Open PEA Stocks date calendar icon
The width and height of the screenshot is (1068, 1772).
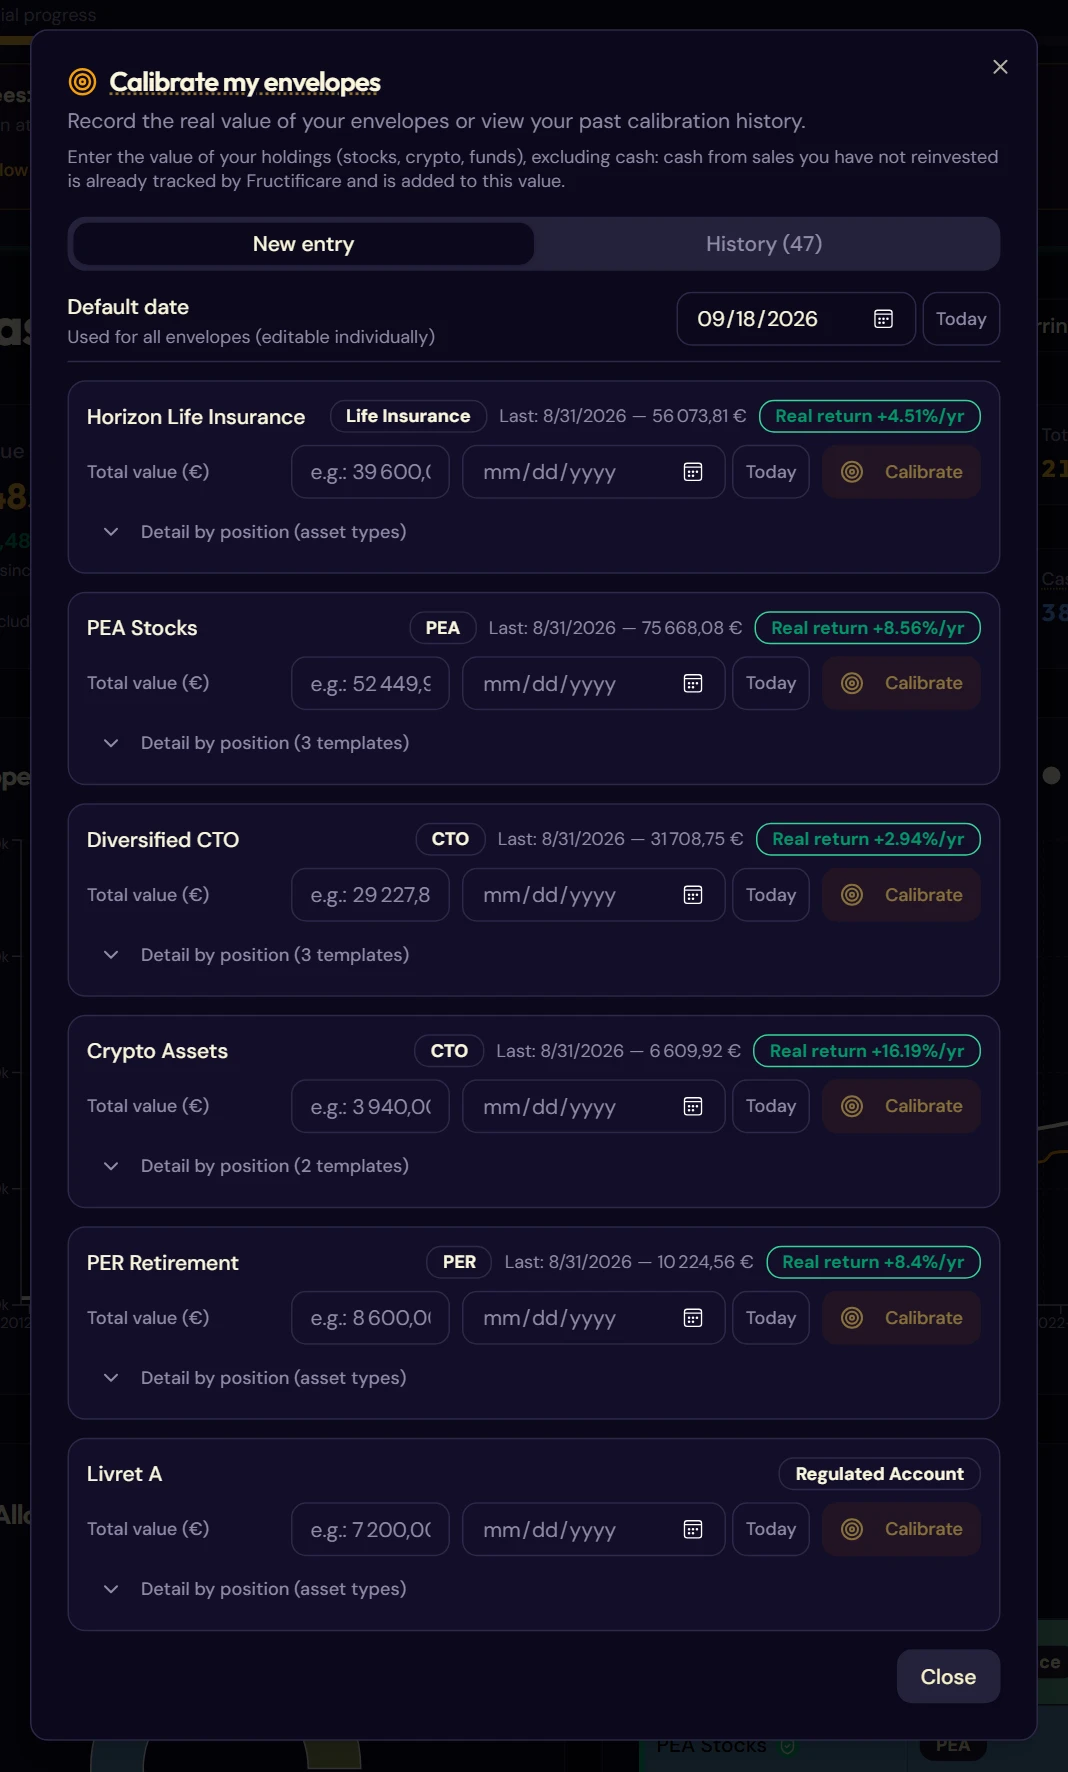(x=693, y=683)
